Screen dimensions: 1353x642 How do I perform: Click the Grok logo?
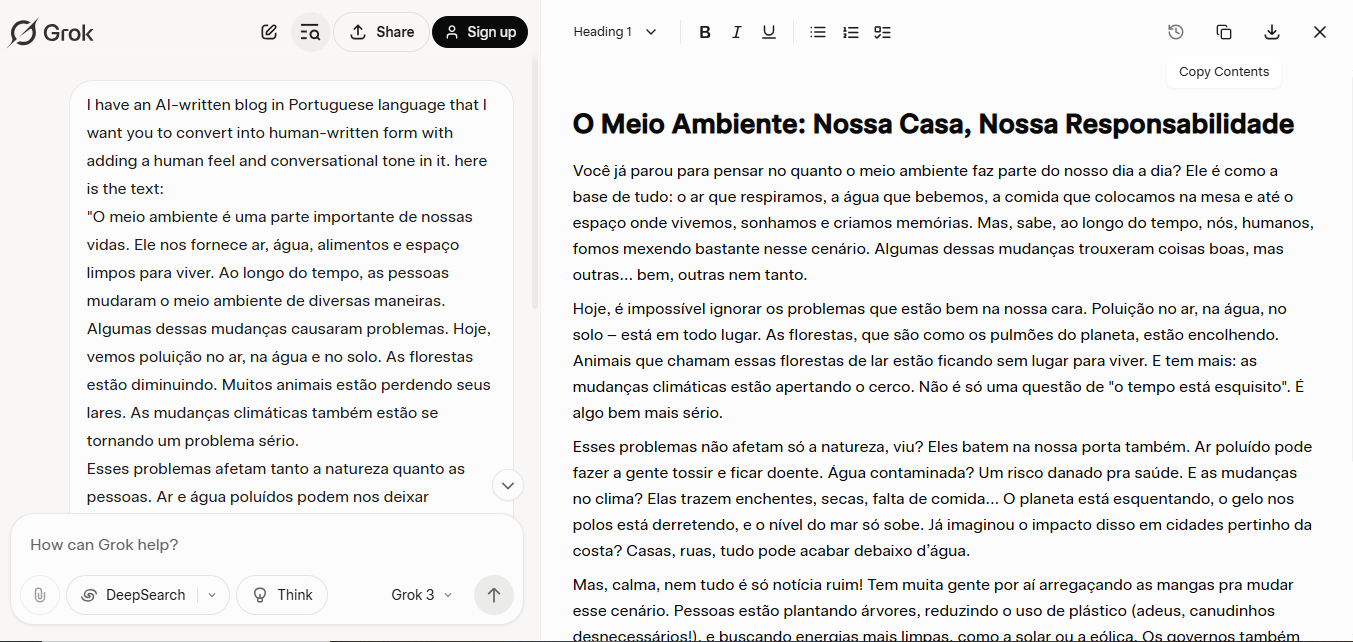(x=51, y=32)
